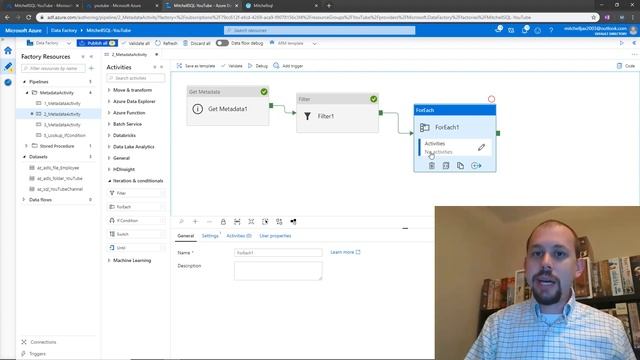Switch to the General properties tab
The image size is (640, 360).
tap(186, 236)
